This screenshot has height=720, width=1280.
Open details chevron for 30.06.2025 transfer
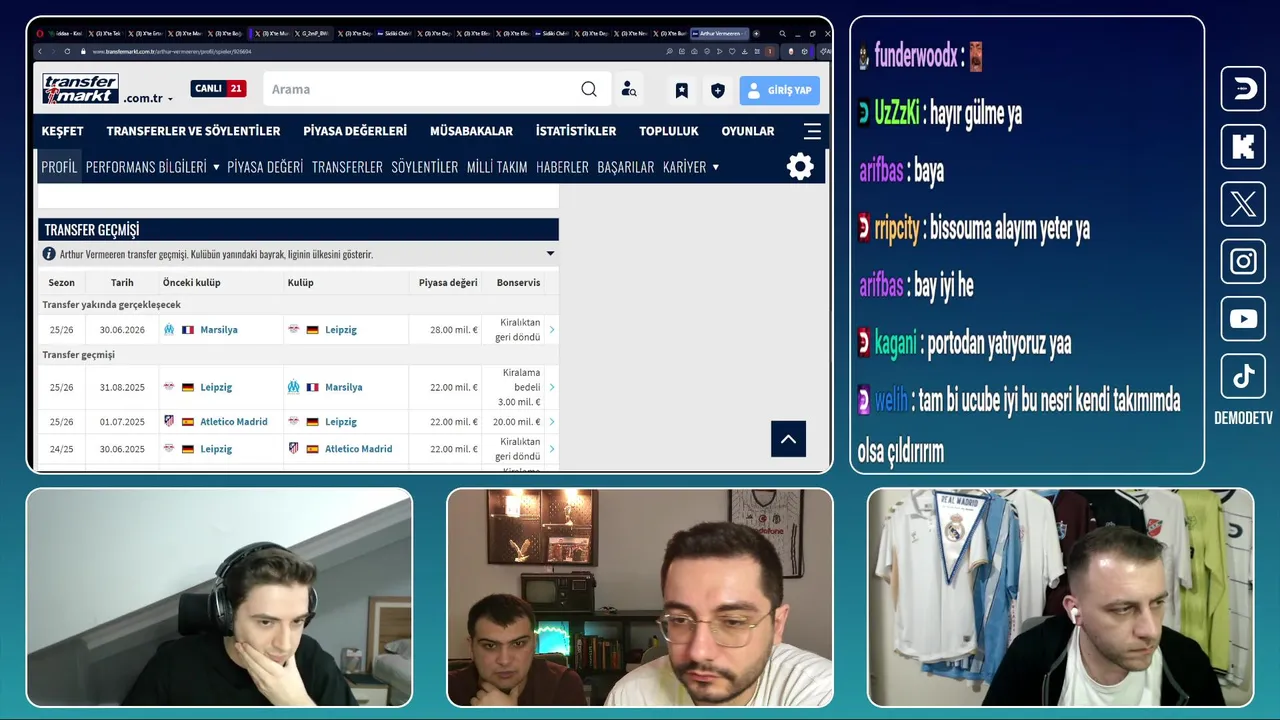[x=552, y=448]
